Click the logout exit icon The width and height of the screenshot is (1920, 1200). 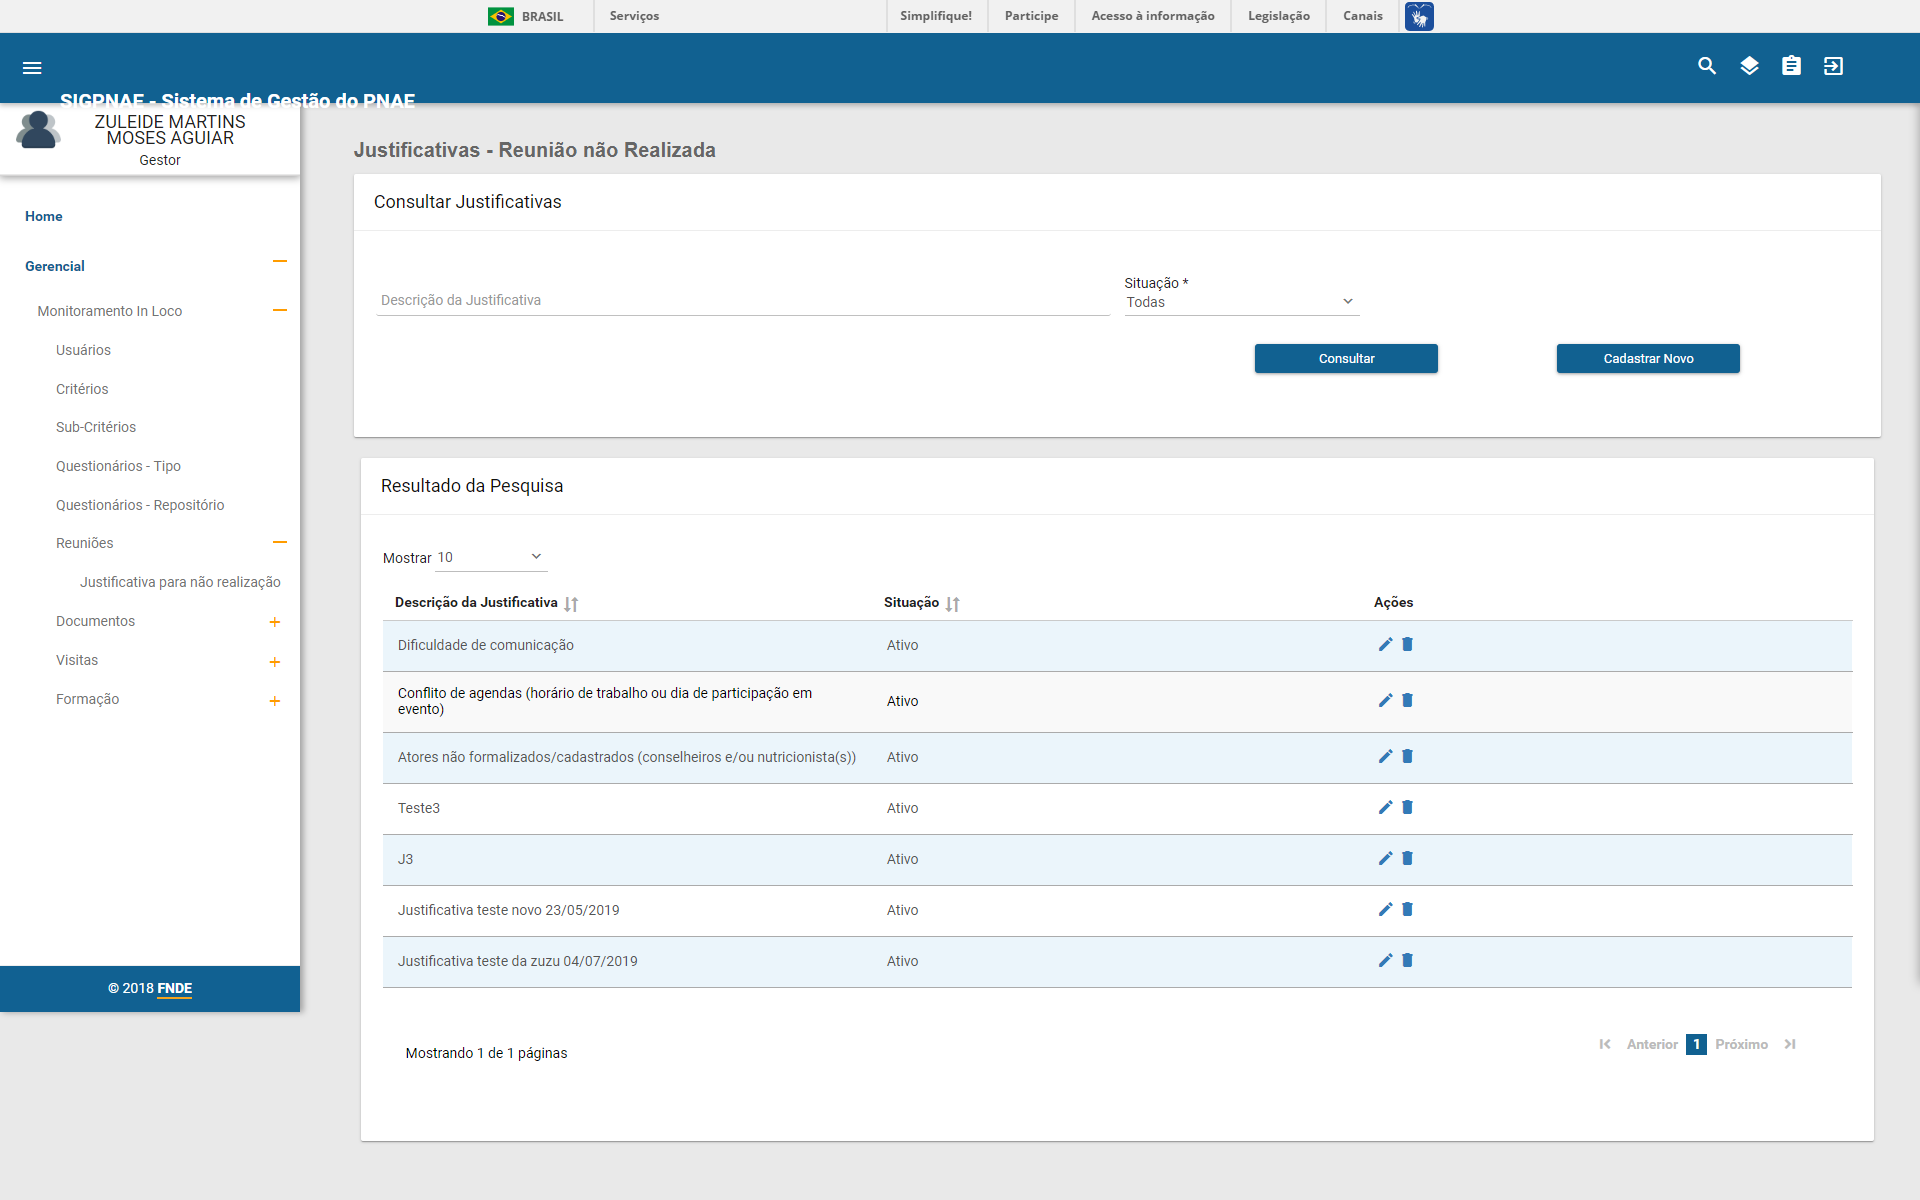tap(1833, 66)
